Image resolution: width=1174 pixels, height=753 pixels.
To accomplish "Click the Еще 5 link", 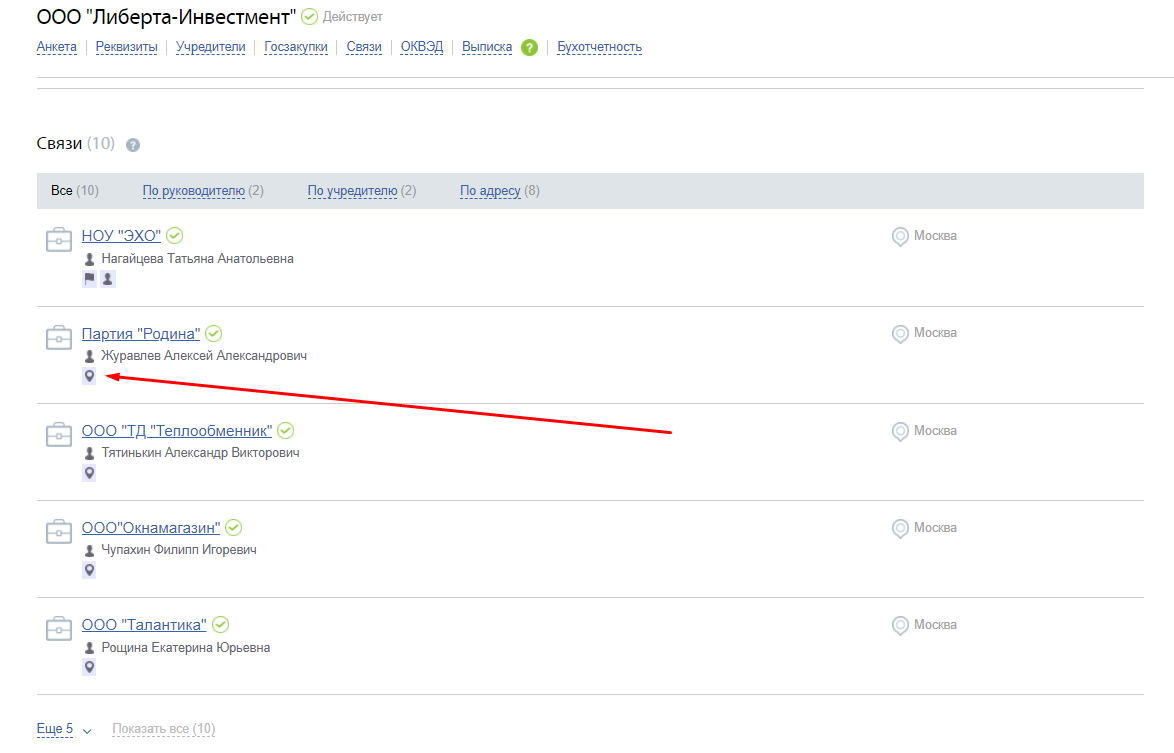I will pos(55,729).
